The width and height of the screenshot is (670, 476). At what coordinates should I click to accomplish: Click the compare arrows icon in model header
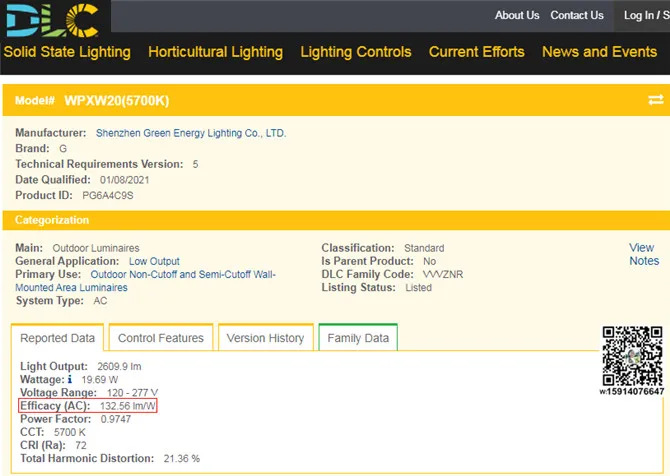[x=655, y=100]
